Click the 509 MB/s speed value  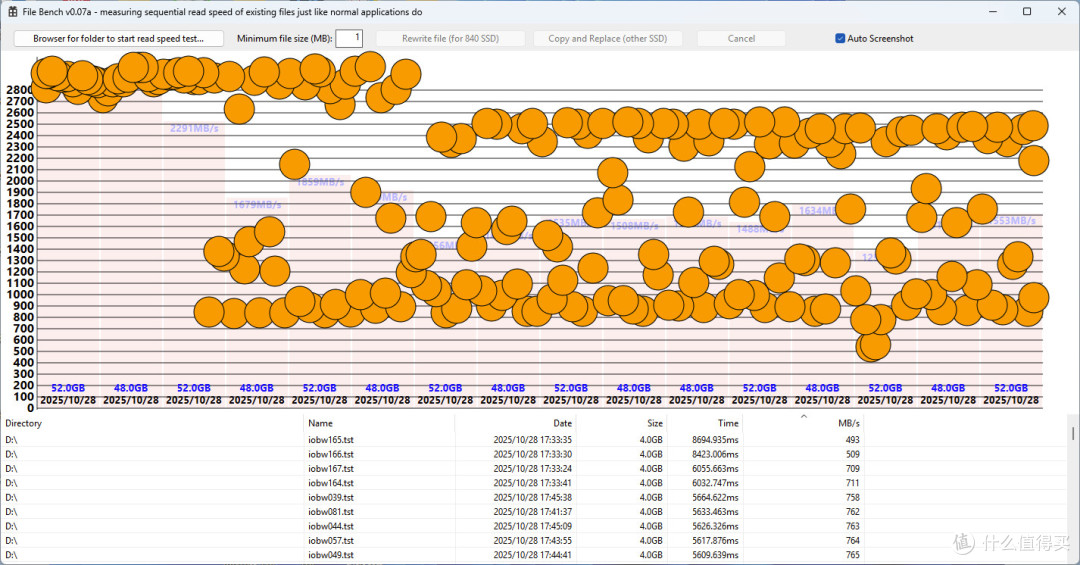(853, 454)
